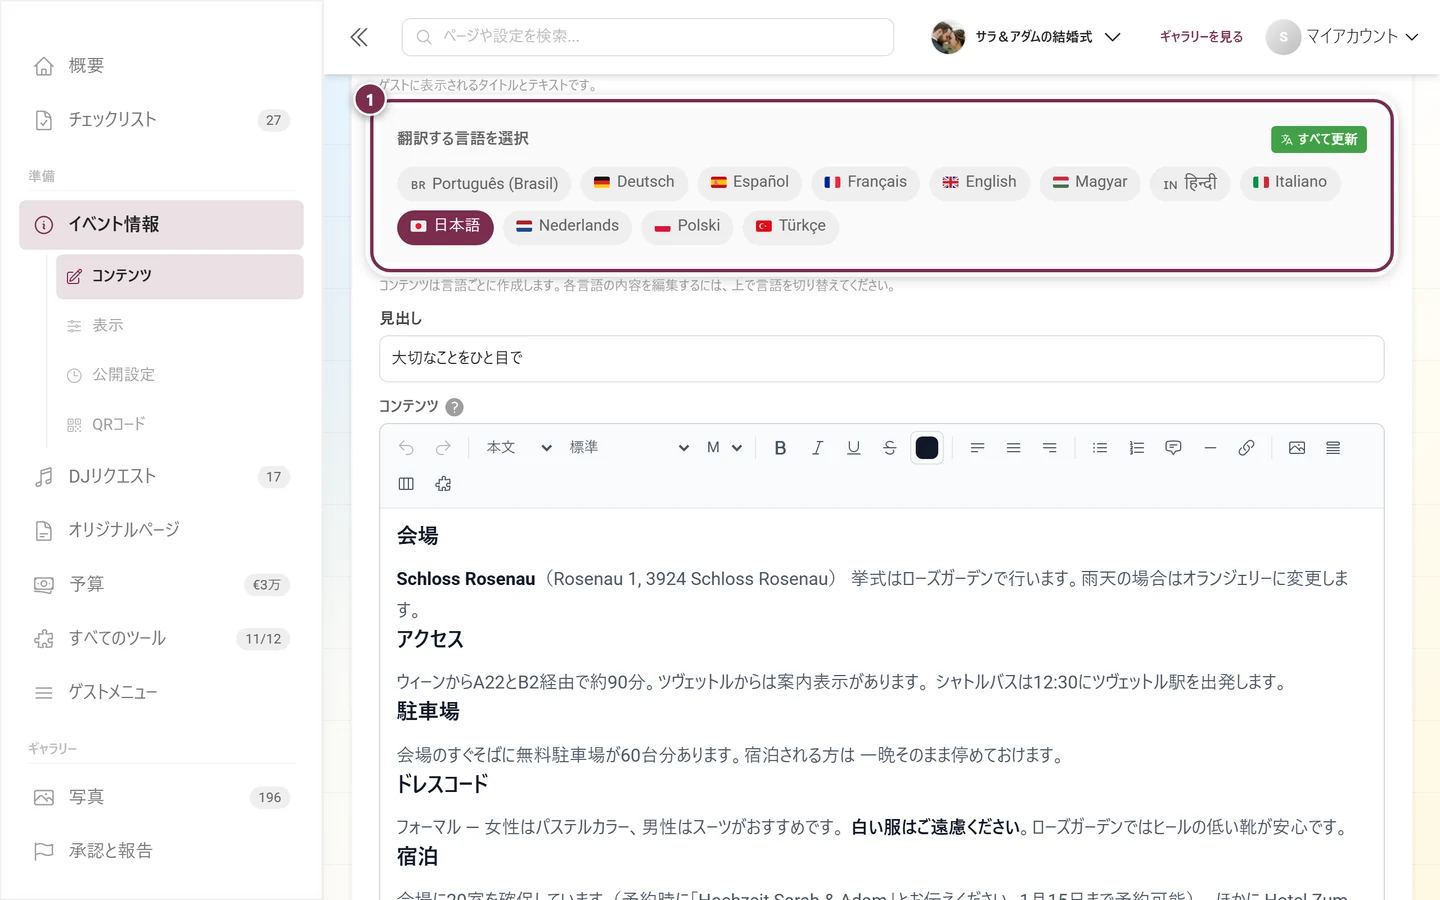Select the 日本語 language chip
Image resolution: width=1440 pixels, height=900 pixels.
(x=445, y=226)
